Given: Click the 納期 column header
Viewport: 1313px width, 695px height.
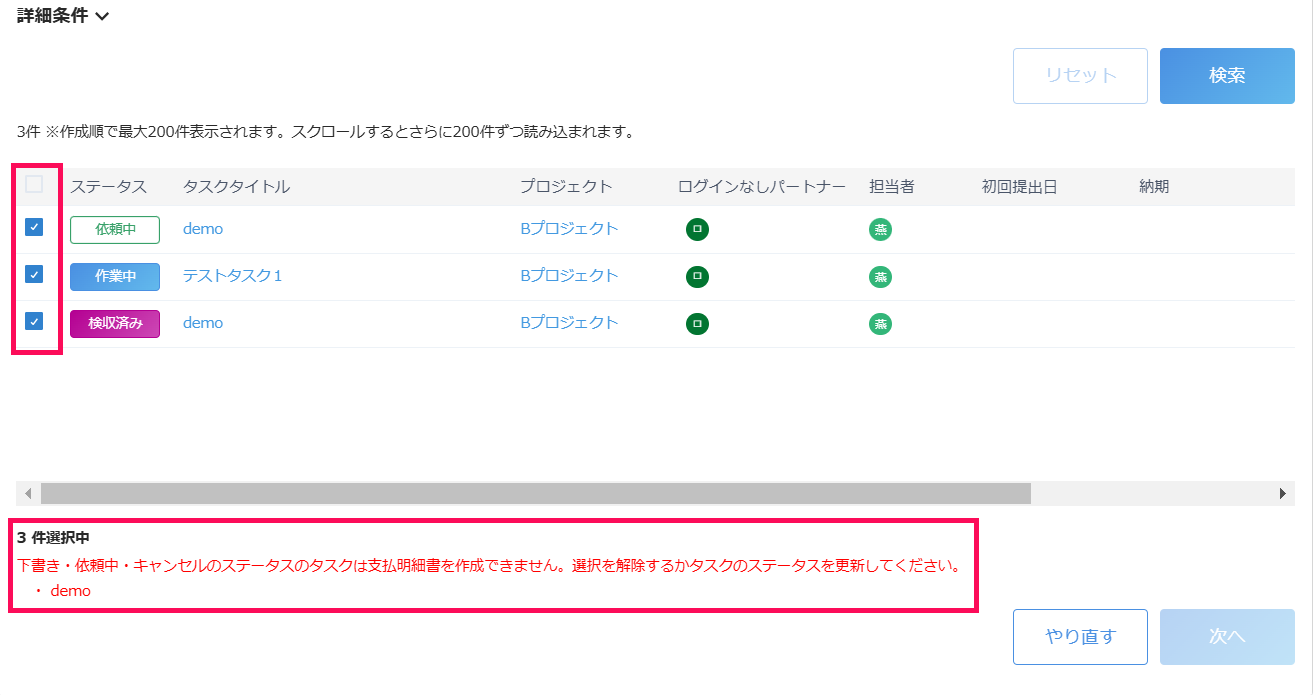Looking at the screenshot, I should [x=1154, y=187].
